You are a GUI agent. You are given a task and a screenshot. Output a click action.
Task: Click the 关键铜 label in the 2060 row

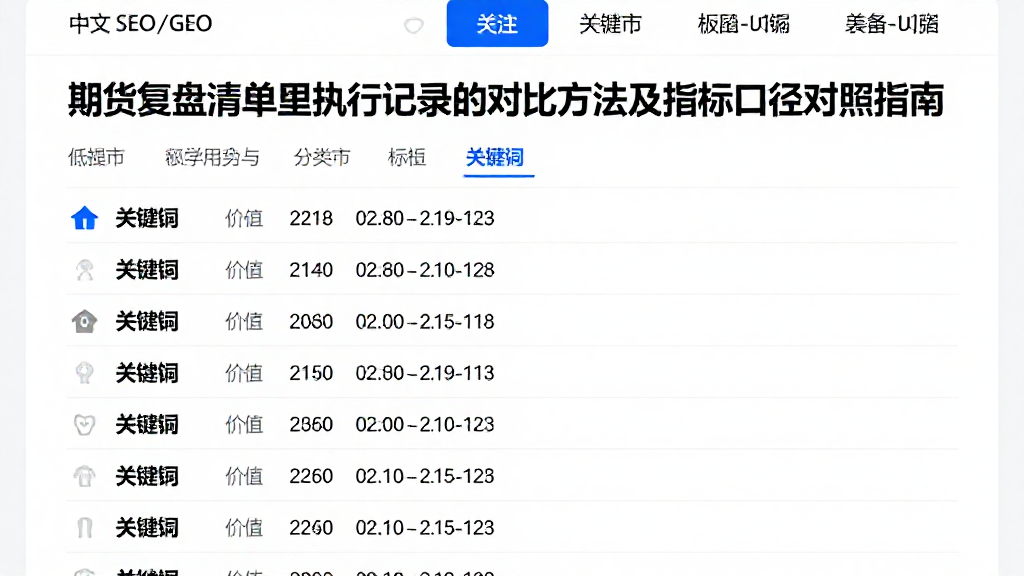(147, 321)
